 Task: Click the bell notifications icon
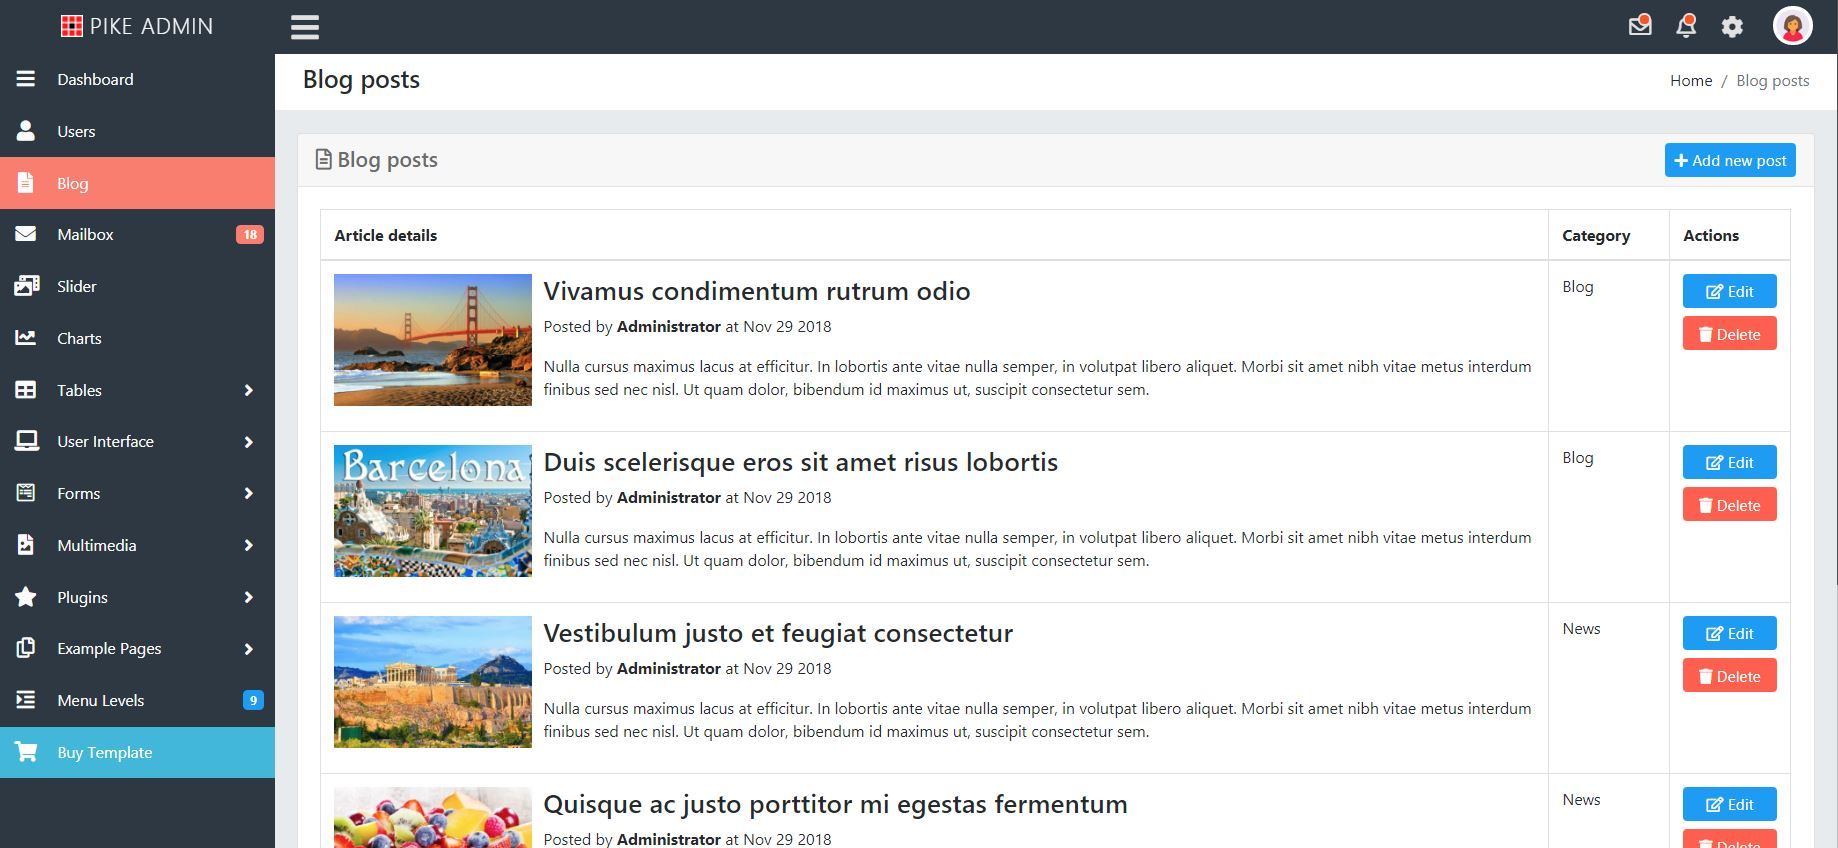(x=1686, y=26)
